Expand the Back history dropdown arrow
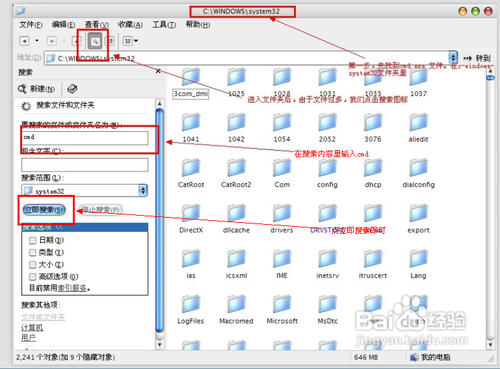The width and height of the screenshot is (500, 369). coord(37,41)
